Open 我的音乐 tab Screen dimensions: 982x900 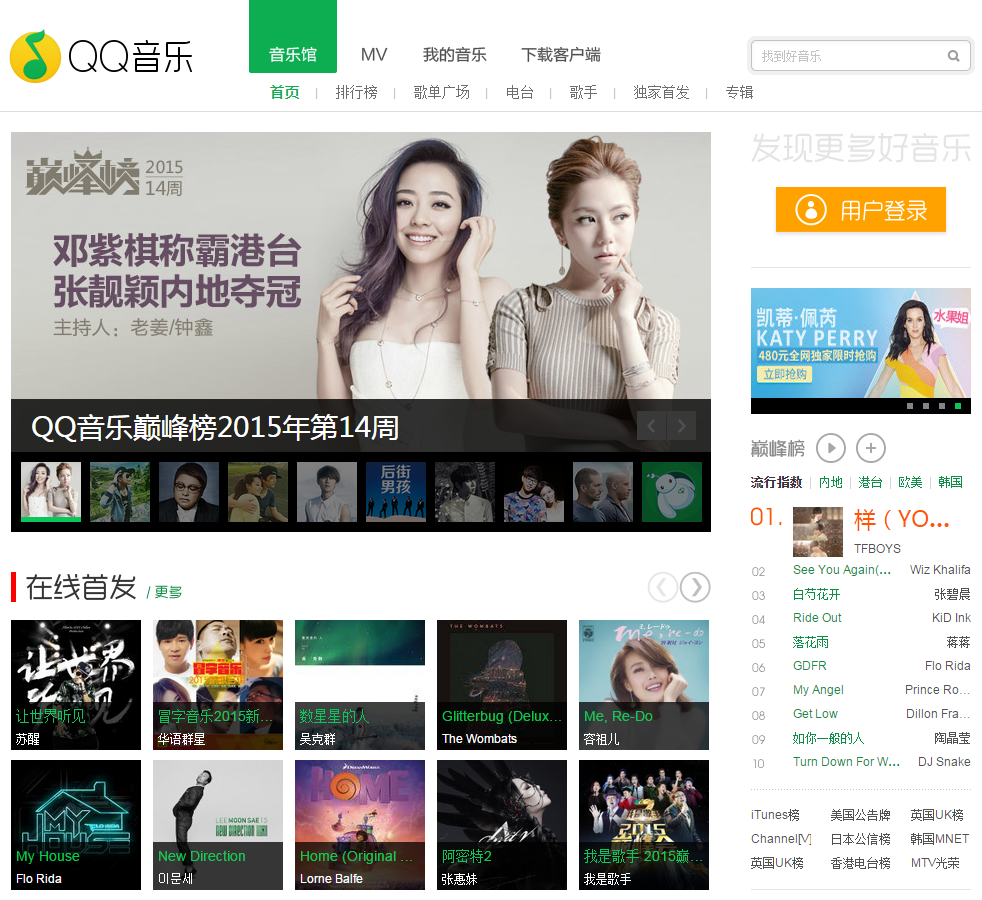click(454, 55)
